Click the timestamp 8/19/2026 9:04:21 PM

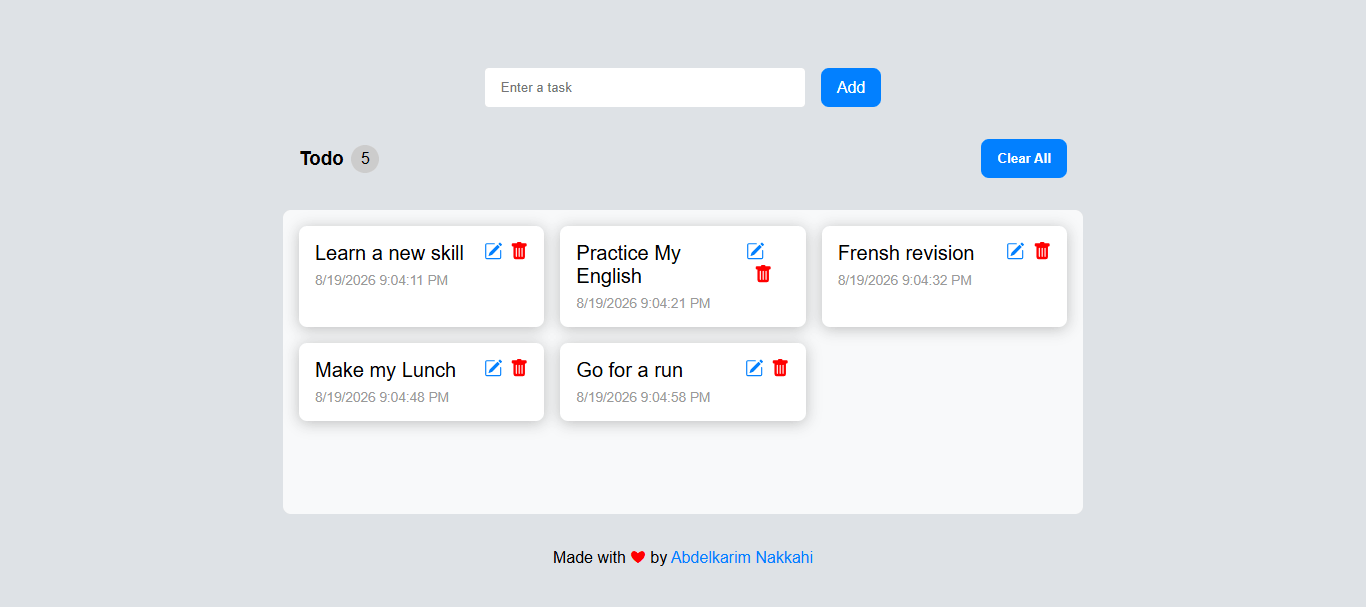(643, 303)
